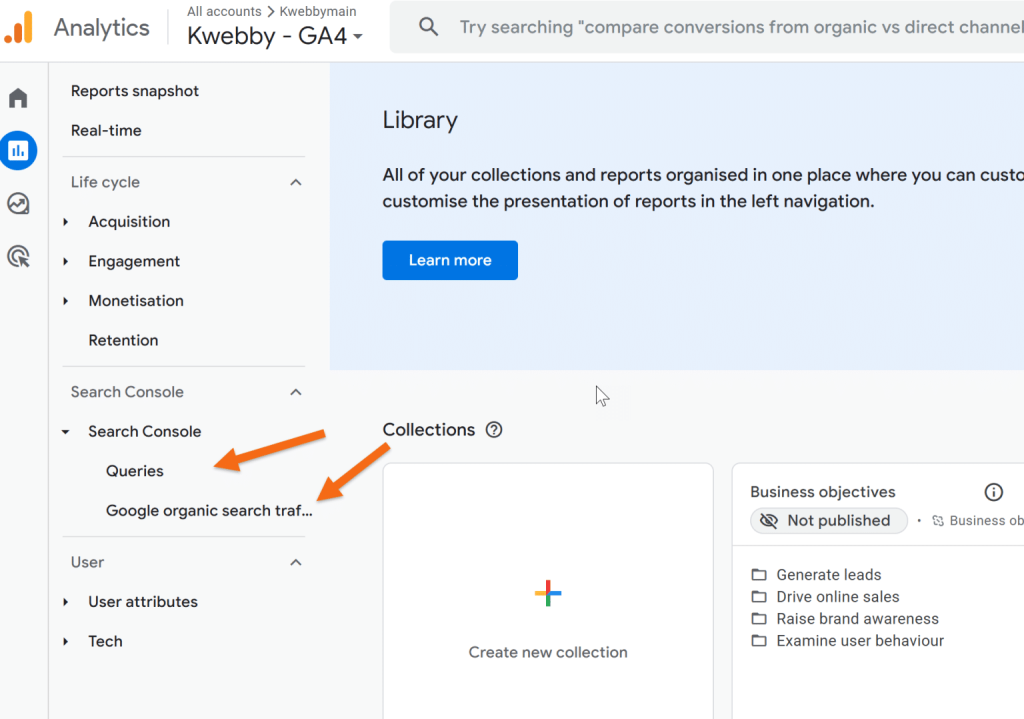Open the search magnifier in the top bar
This screenshot has height=719, width=1024.
428,26
